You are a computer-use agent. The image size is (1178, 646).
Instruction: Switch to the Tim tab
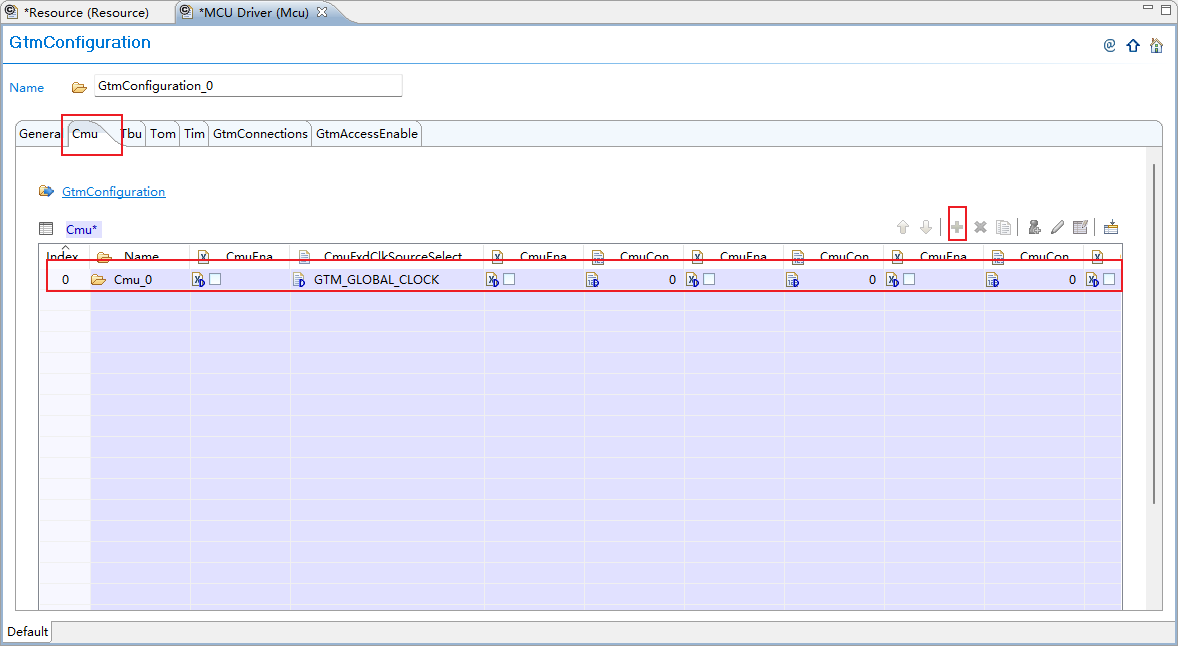[194, 134]
